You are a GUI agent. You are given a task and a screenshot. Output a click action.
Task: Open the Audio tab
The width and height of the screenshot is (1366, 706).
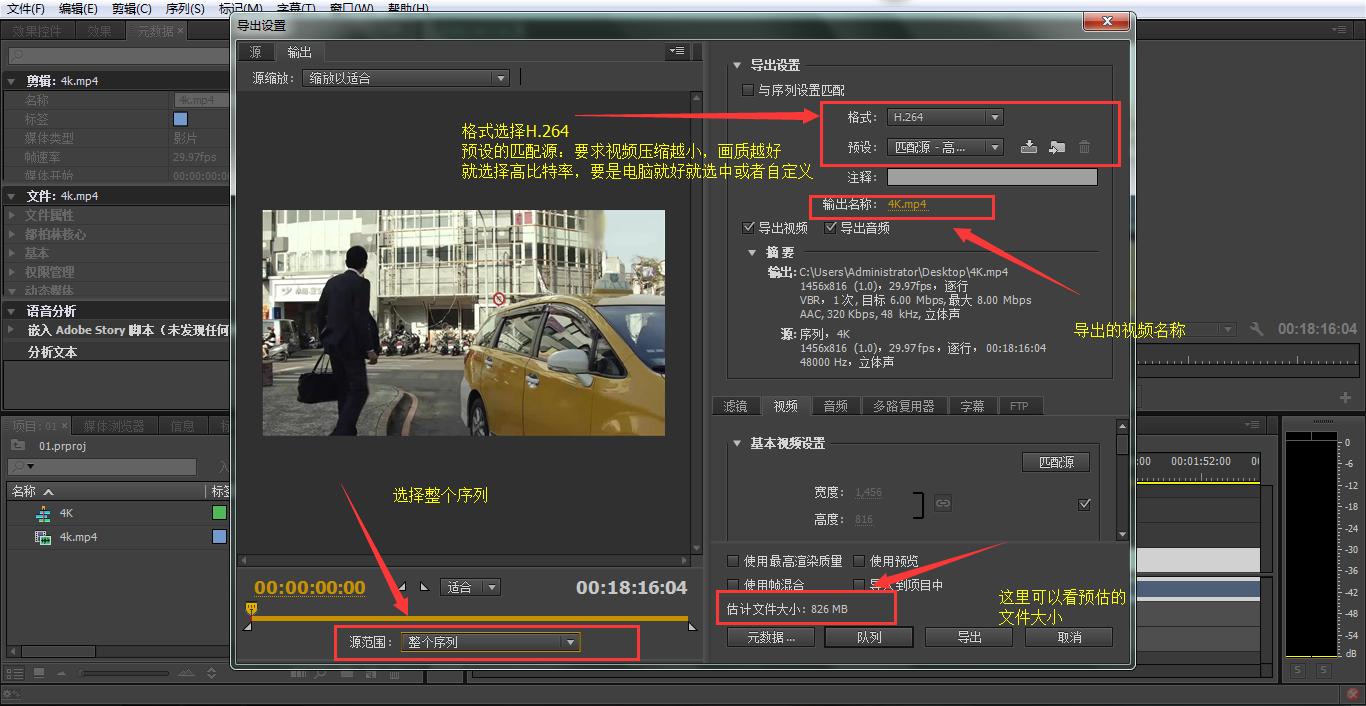(836, 406)
